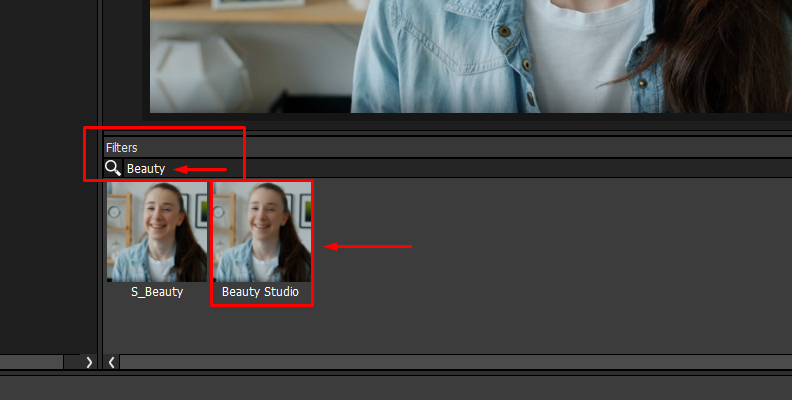Click the empty header bar right of Filters
Viewport: 792px width, 400px height.
coord(500,148)
